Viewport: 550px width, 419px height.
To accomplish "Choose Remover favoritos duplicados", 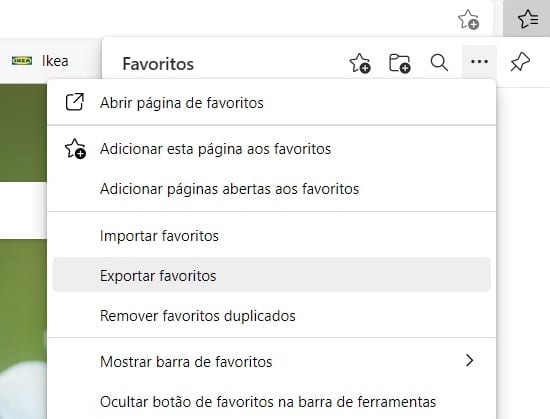I will 271,316.
